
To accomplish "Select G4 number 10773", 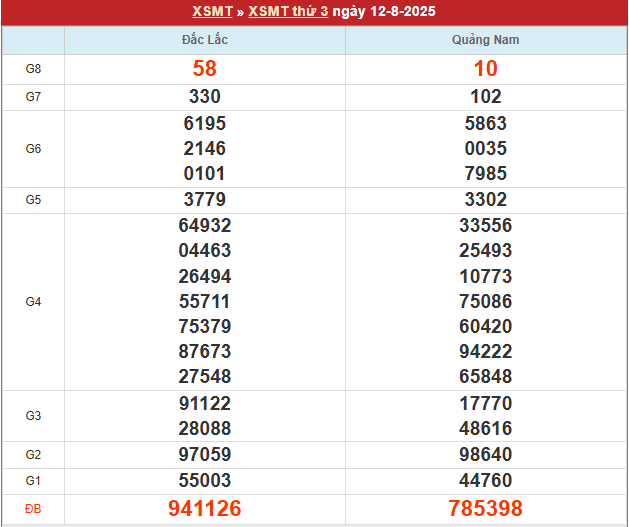I will pos(485,276).
